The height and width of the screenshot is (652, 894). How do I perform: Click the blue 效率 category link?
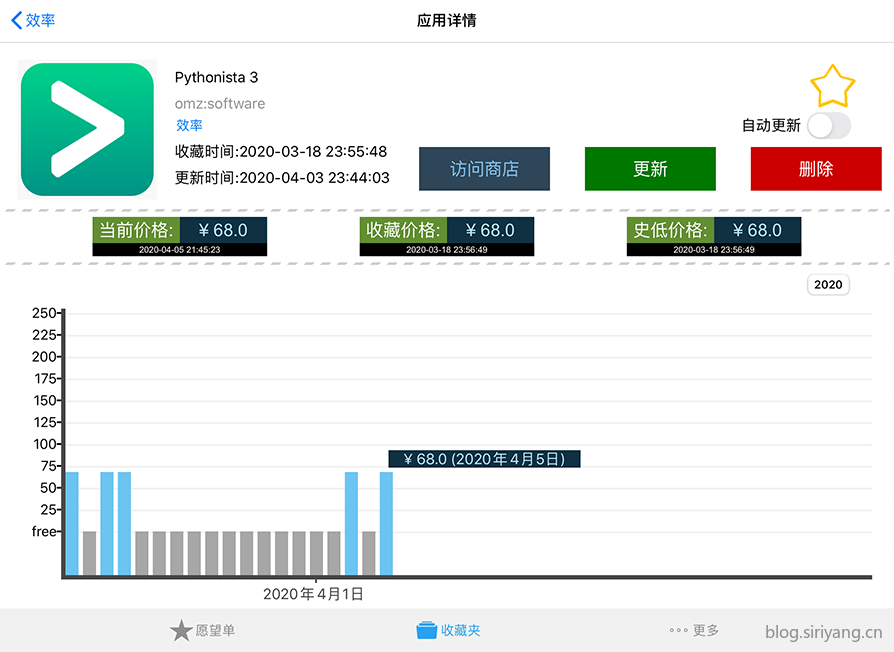click(x=189, y=125)
